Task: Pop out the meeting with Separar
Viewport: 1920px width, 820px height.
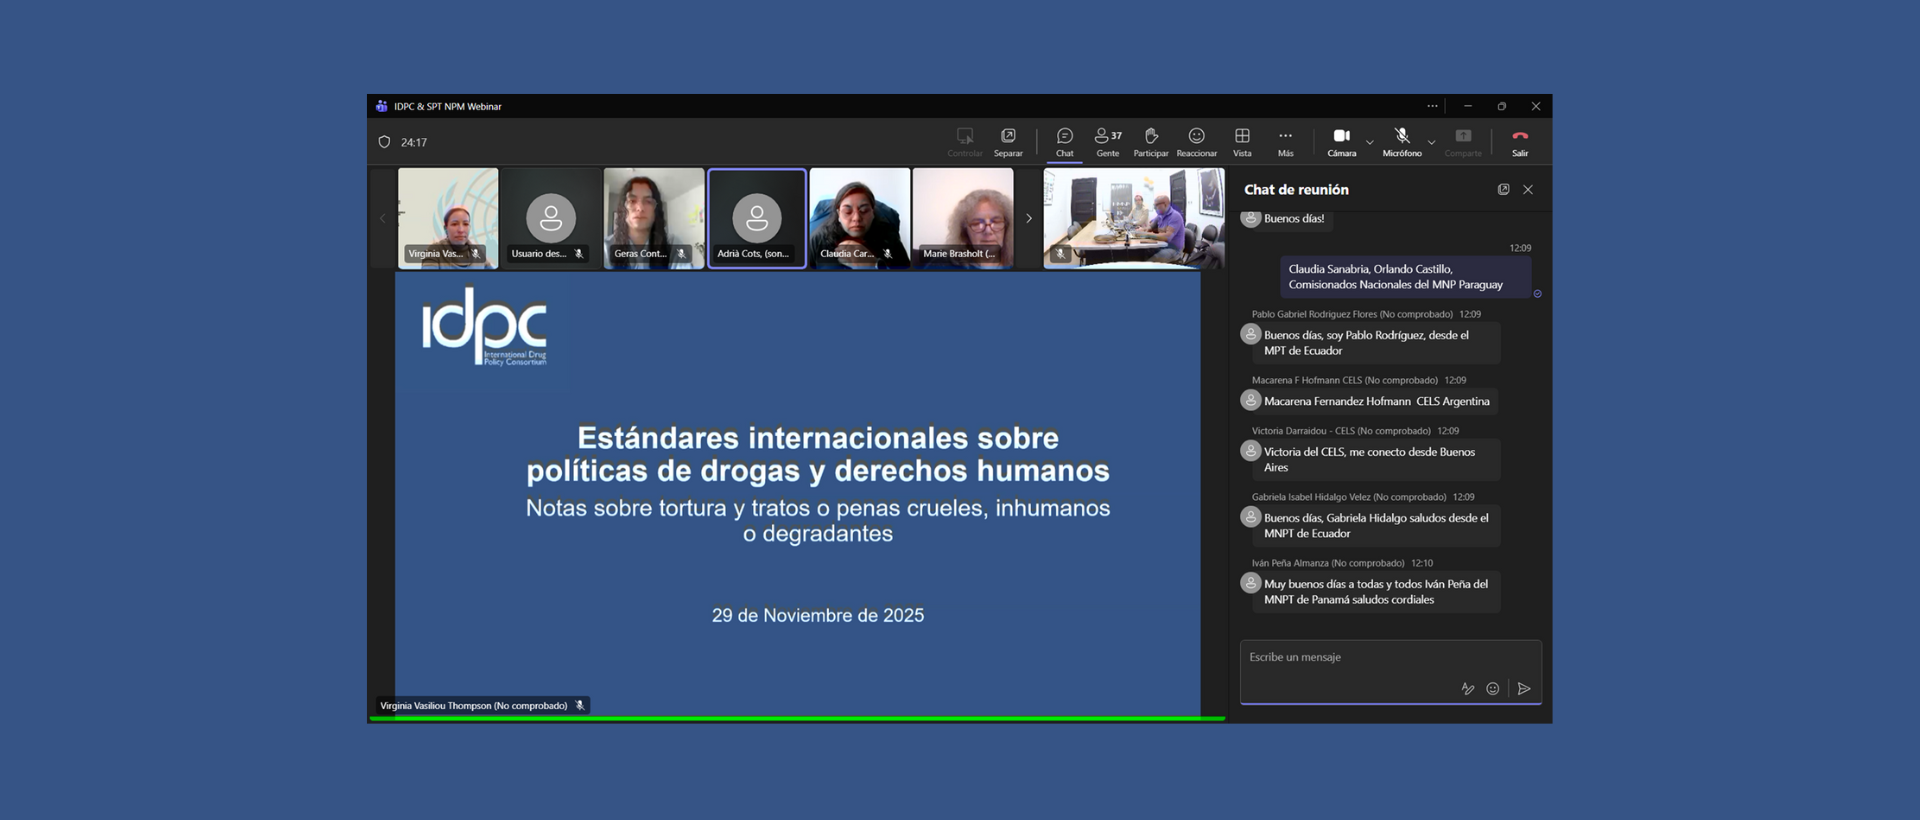Action: [x=1008, y=141]
